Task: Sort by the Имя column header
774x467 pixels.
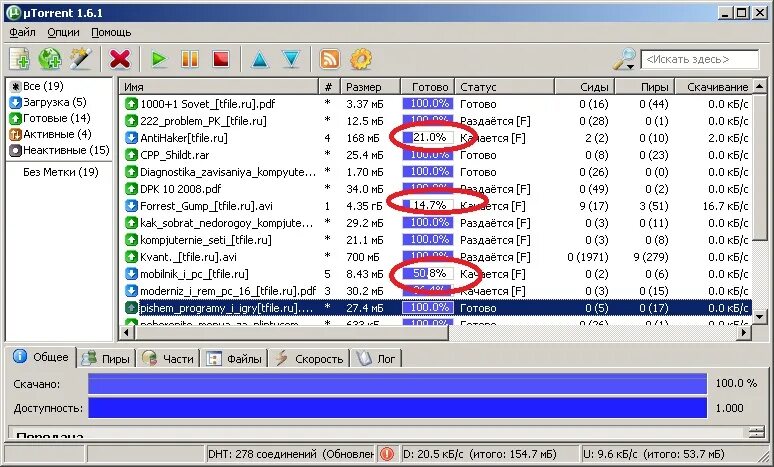Action: [x=219, y=87]
